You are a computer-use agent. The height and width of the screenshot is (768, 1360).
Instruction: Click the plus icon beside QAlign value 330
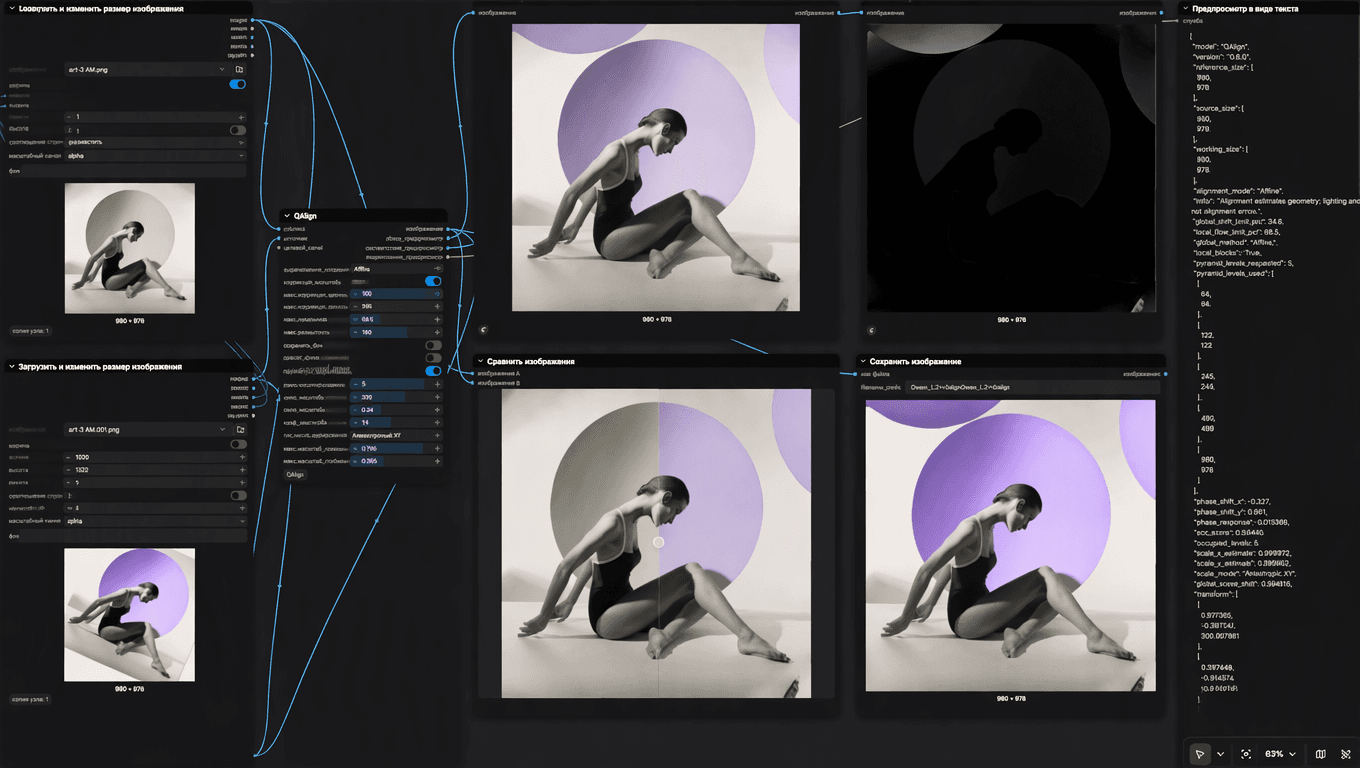(437, 397)
